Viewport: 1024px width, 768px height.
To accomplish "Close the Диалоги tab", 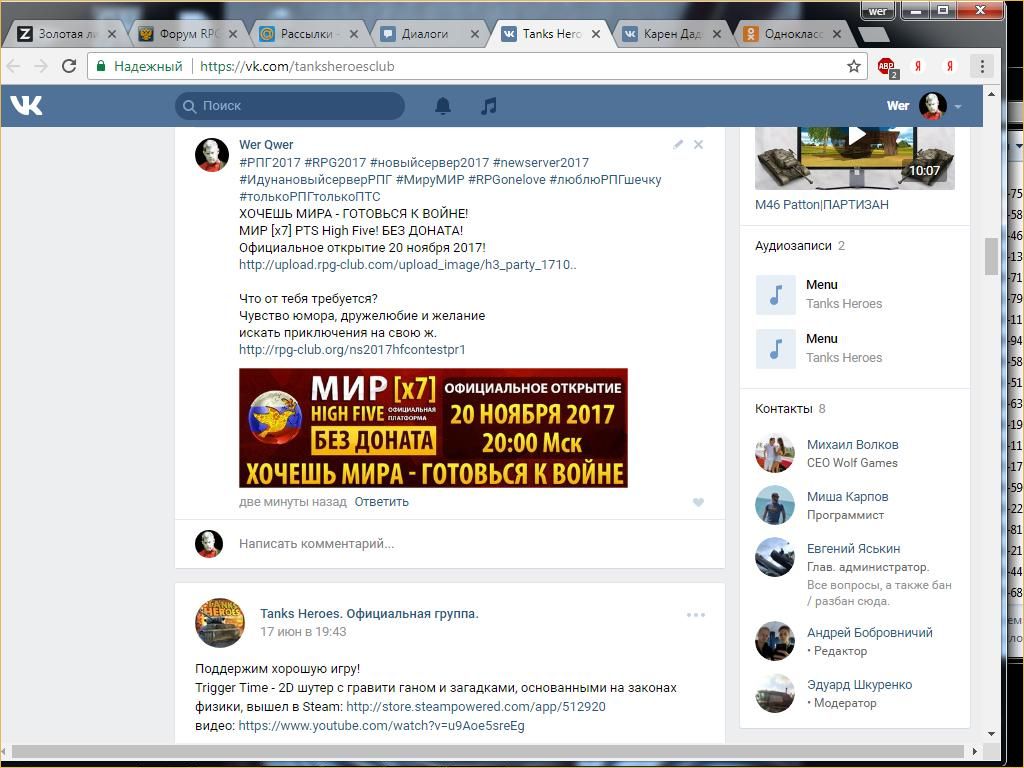I will point(475,34).
